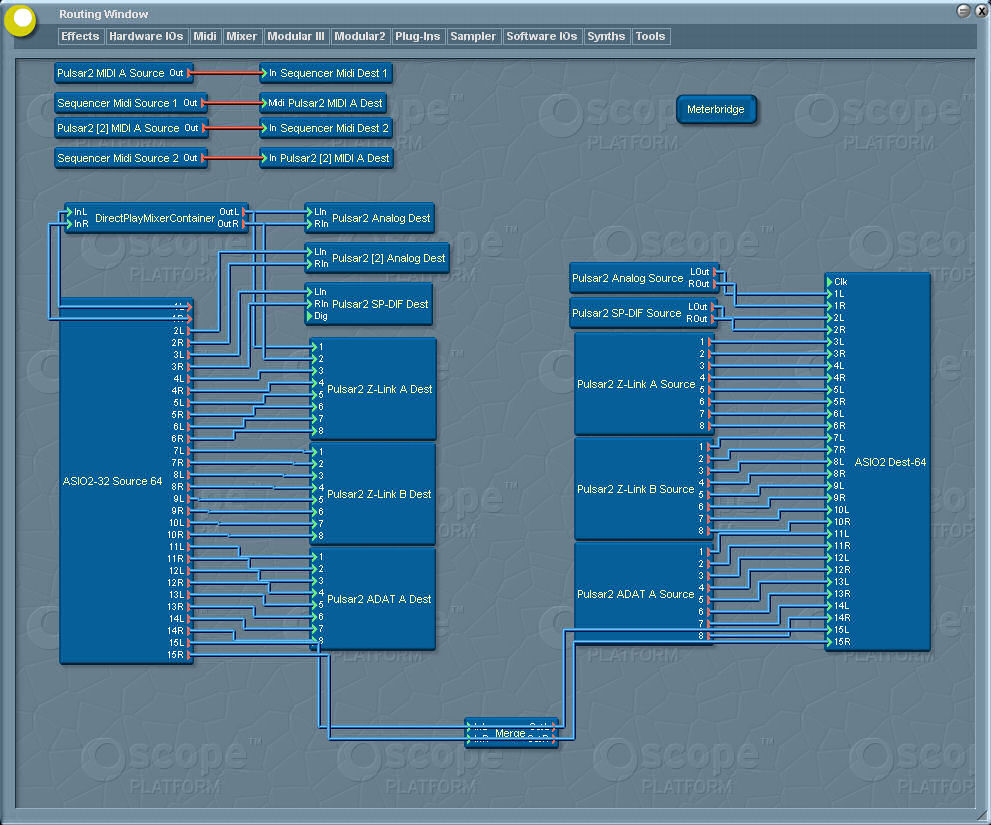Click Dig input port on Pulsar2 SP-DIF Dest
This screenshot has height=825, width=991.
coord(309,315)
